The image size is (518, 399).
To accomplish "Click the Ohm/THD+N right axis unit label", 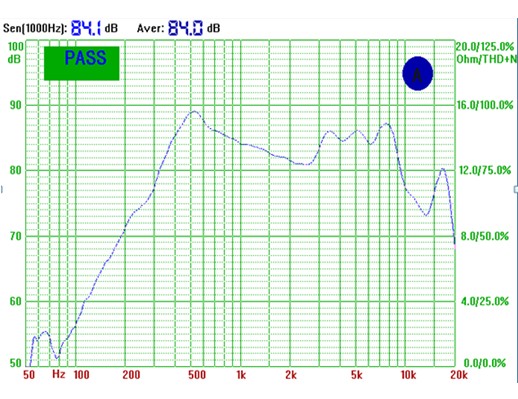I will coord(487,59).
